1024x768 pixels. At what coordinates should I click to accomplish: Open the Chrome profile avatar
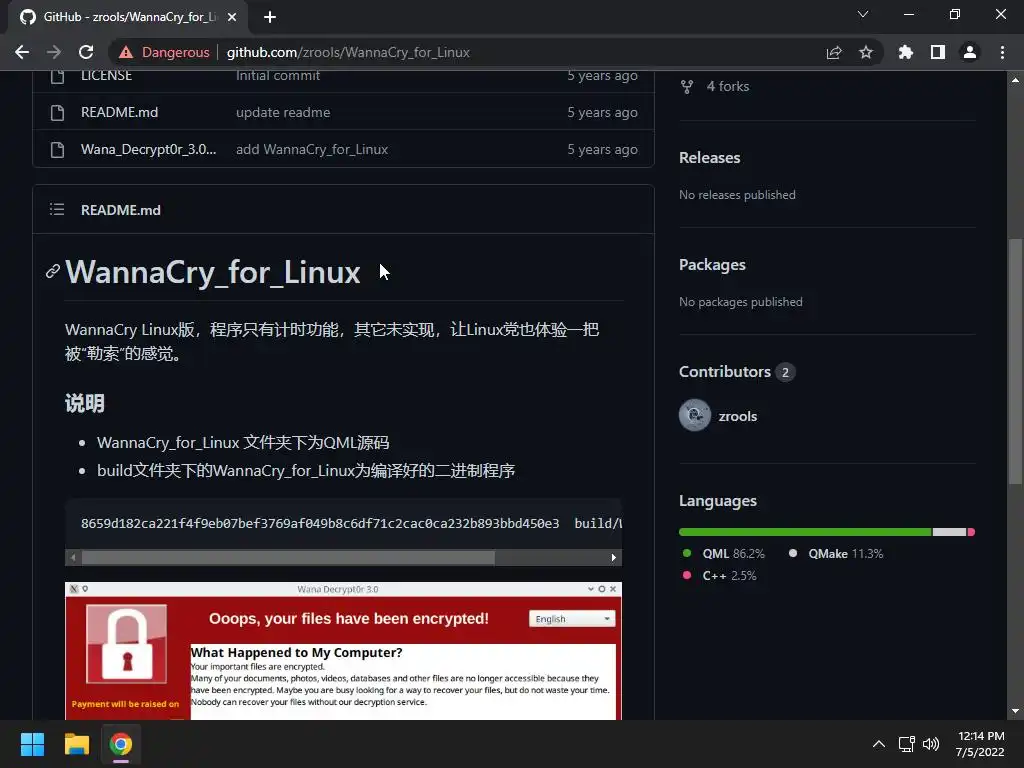pos(970,52)
